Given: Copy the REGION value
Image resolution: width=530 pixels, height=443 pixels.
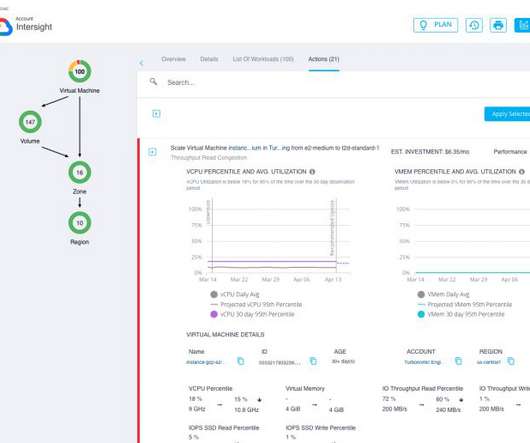Looking at the screenshot, I should 511,361.
